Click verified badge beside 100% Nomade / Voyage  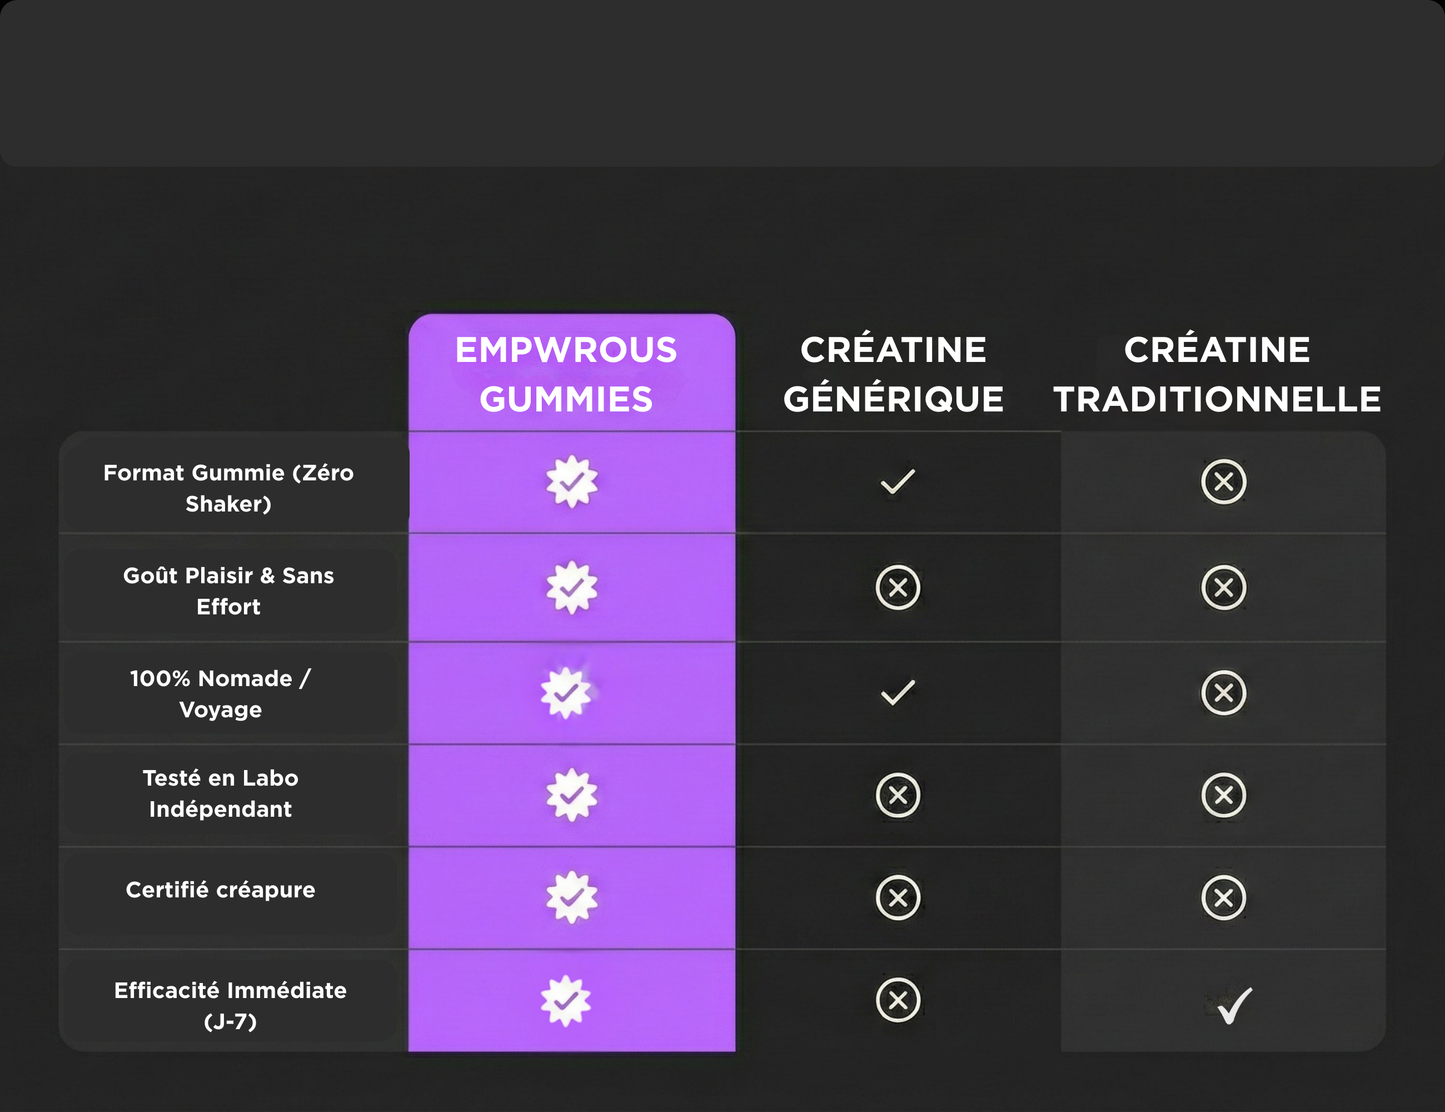click(566, 692)
